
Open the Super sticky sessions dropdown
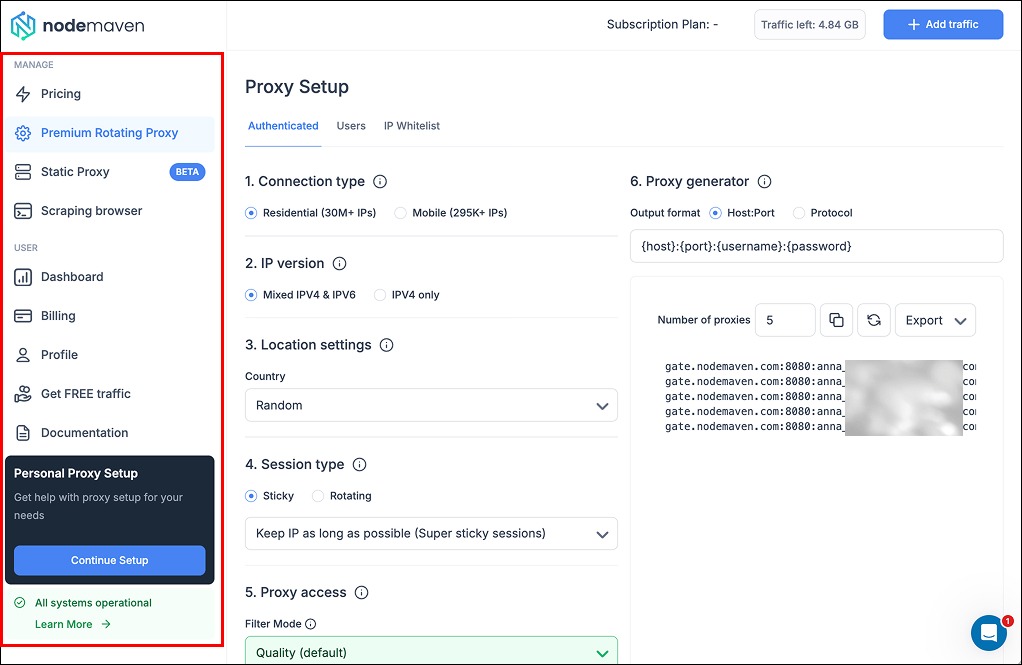click(x=431, y=534)
